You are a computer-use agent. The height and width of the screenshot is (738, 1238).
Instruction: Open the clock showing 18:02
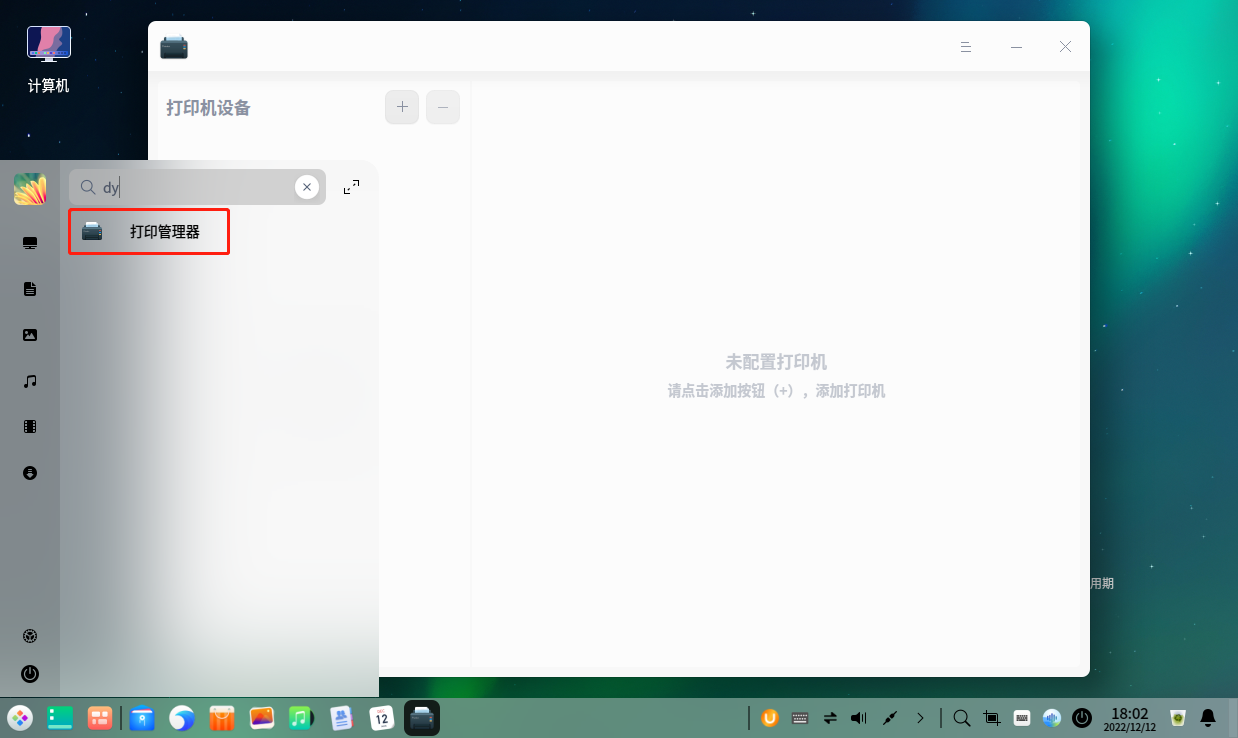click(x=1129, y=717)
